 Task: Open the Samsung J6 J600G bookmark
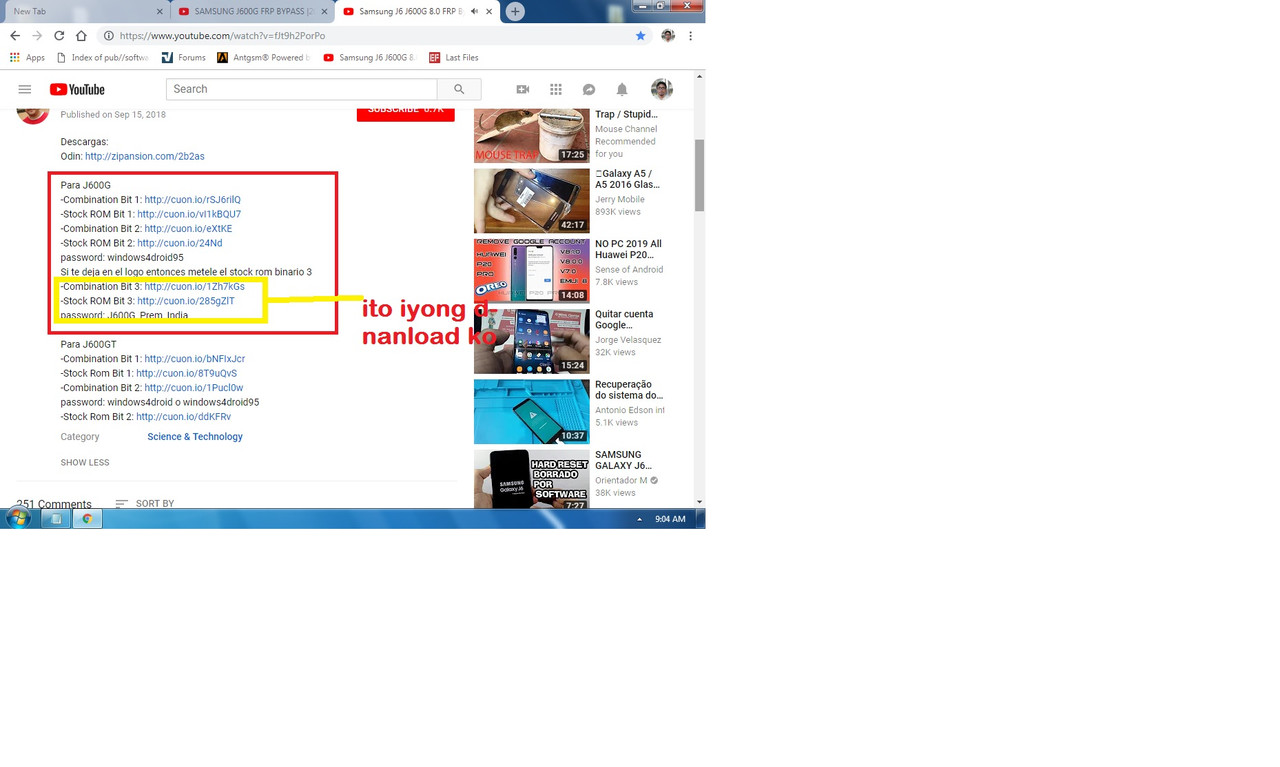point(369,58)
